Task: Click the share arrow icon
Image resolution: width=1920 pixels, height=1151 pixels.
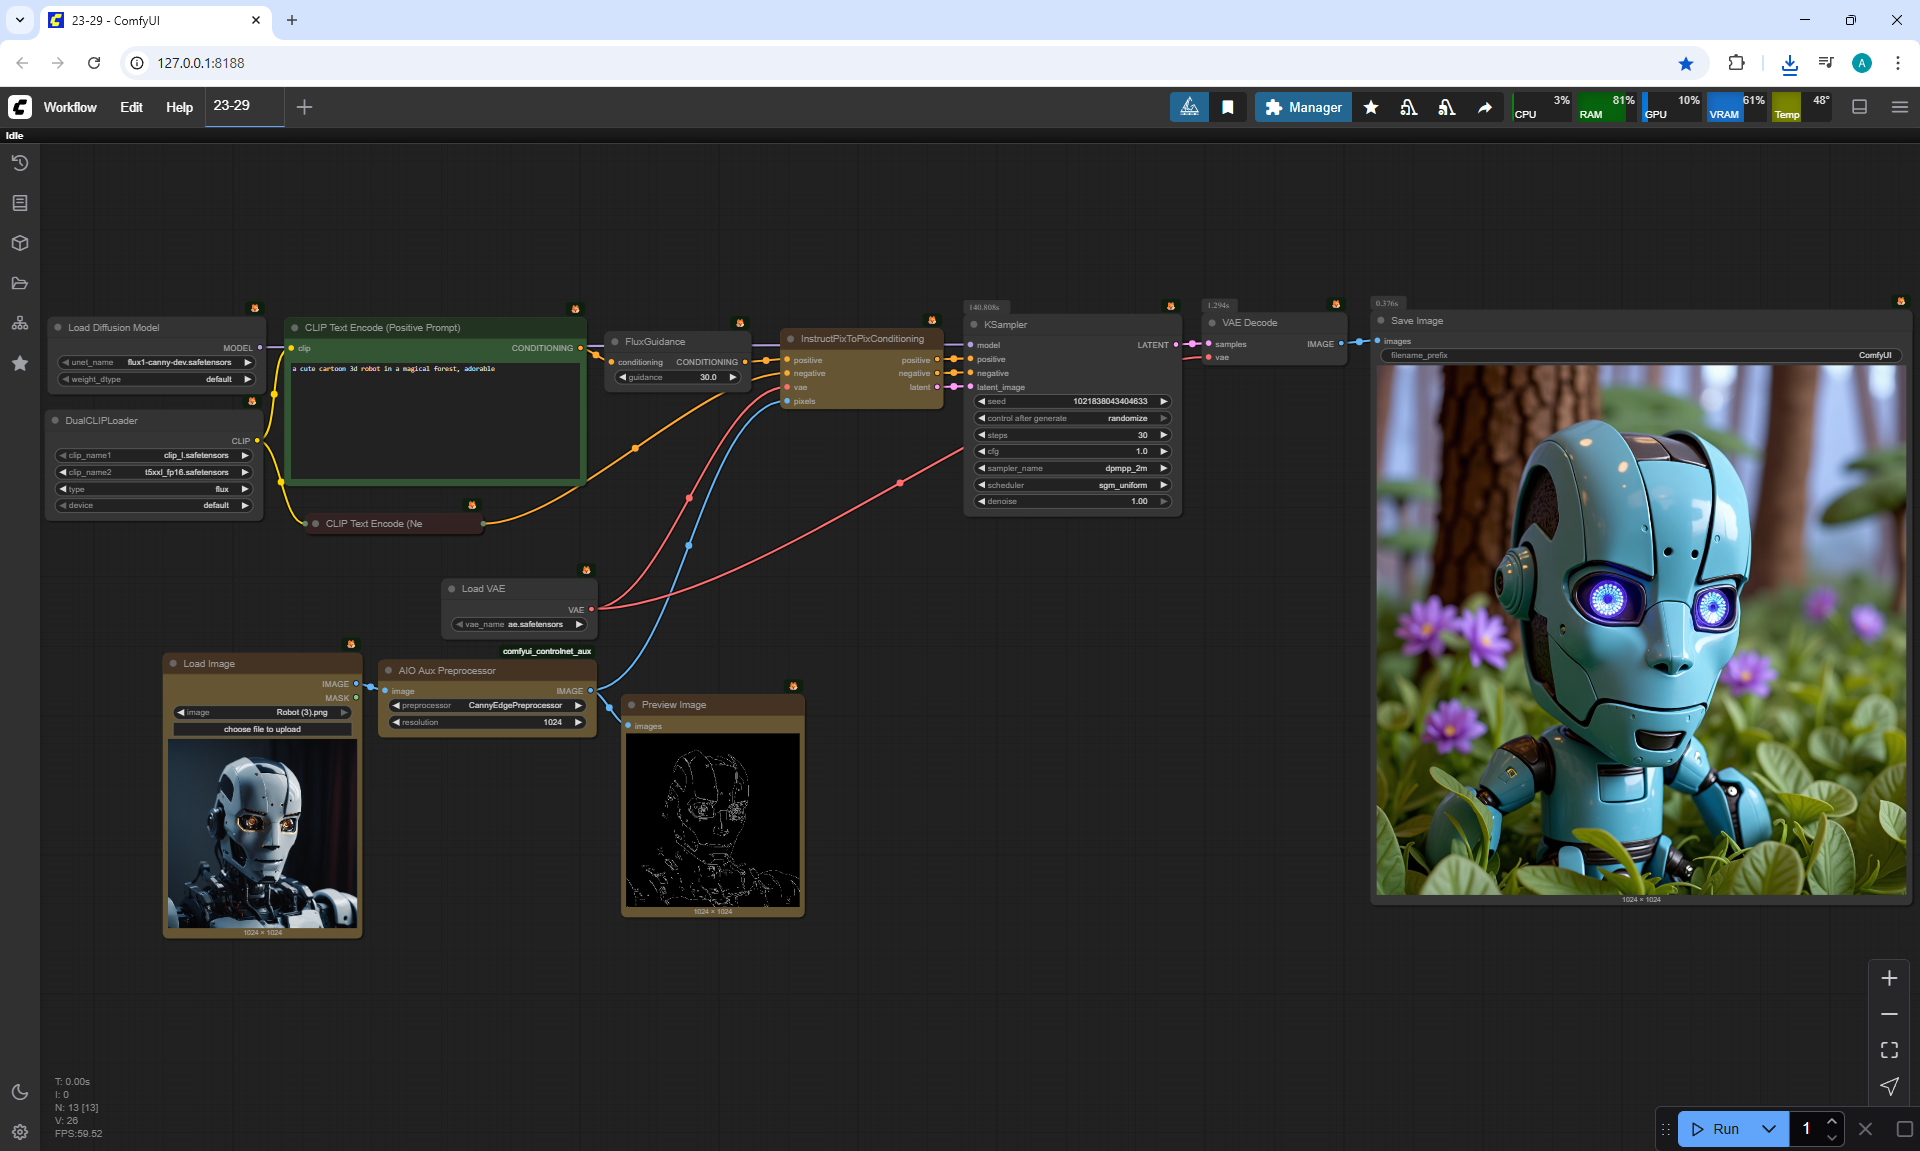Action: coord(1485,107)
